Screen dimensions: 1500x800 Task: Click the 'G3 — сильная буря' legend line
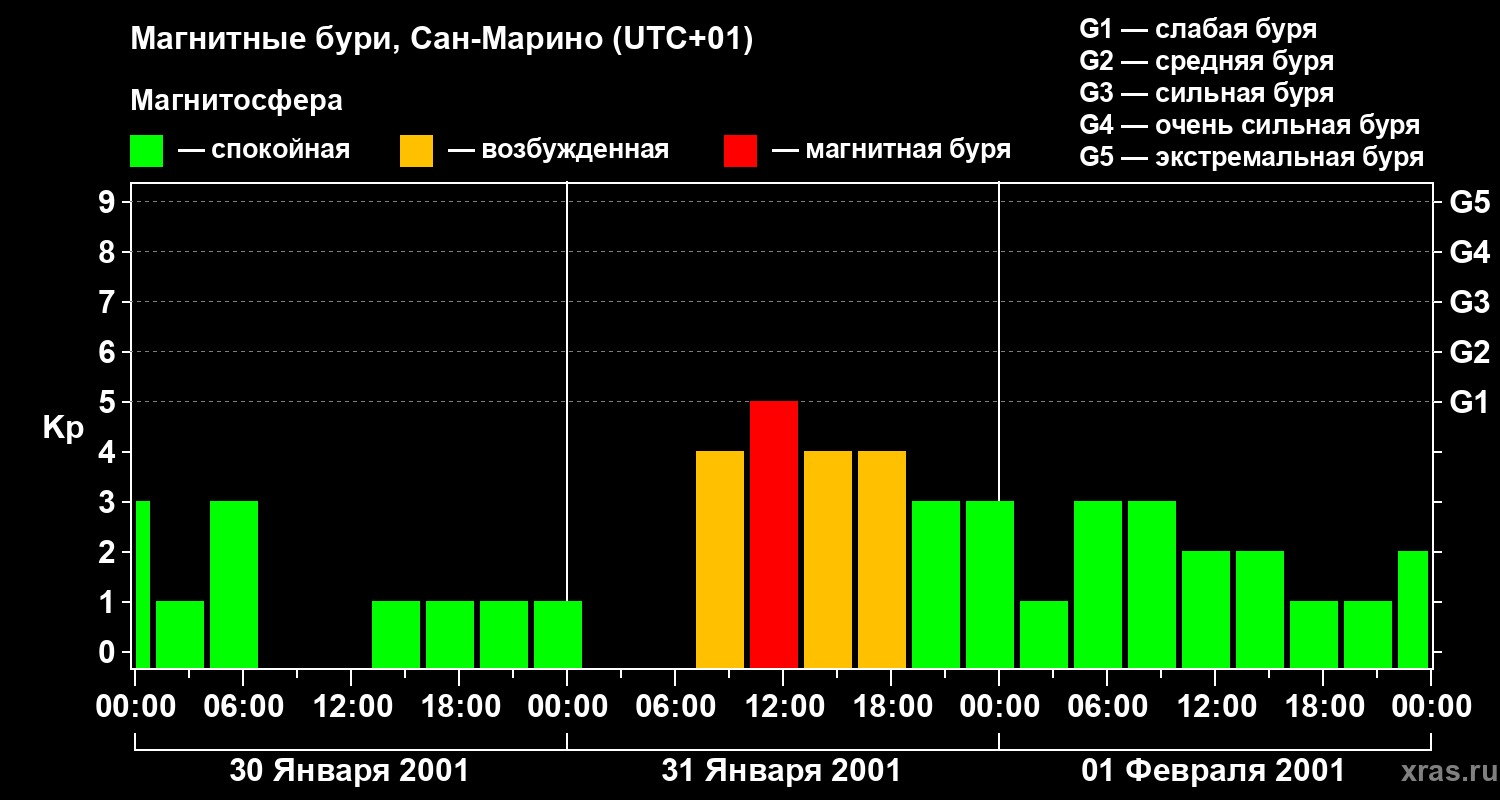1206,93
